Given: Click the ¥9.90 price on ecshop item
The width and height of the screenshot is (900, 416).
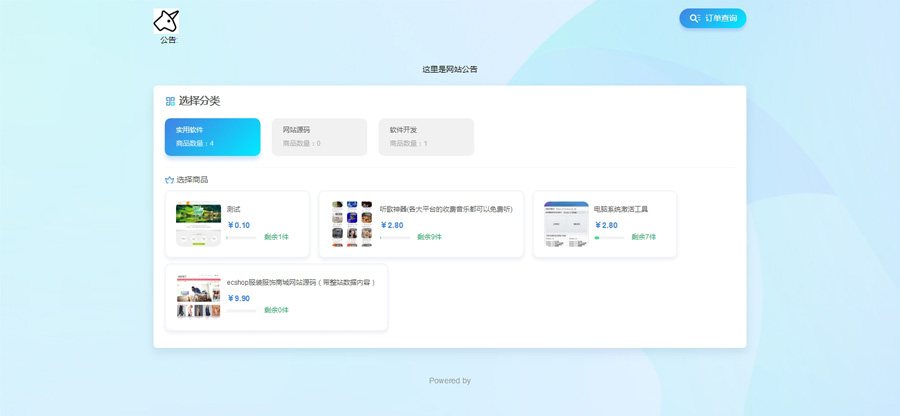Looking at the screenshot, I should (x=239, y=298).
